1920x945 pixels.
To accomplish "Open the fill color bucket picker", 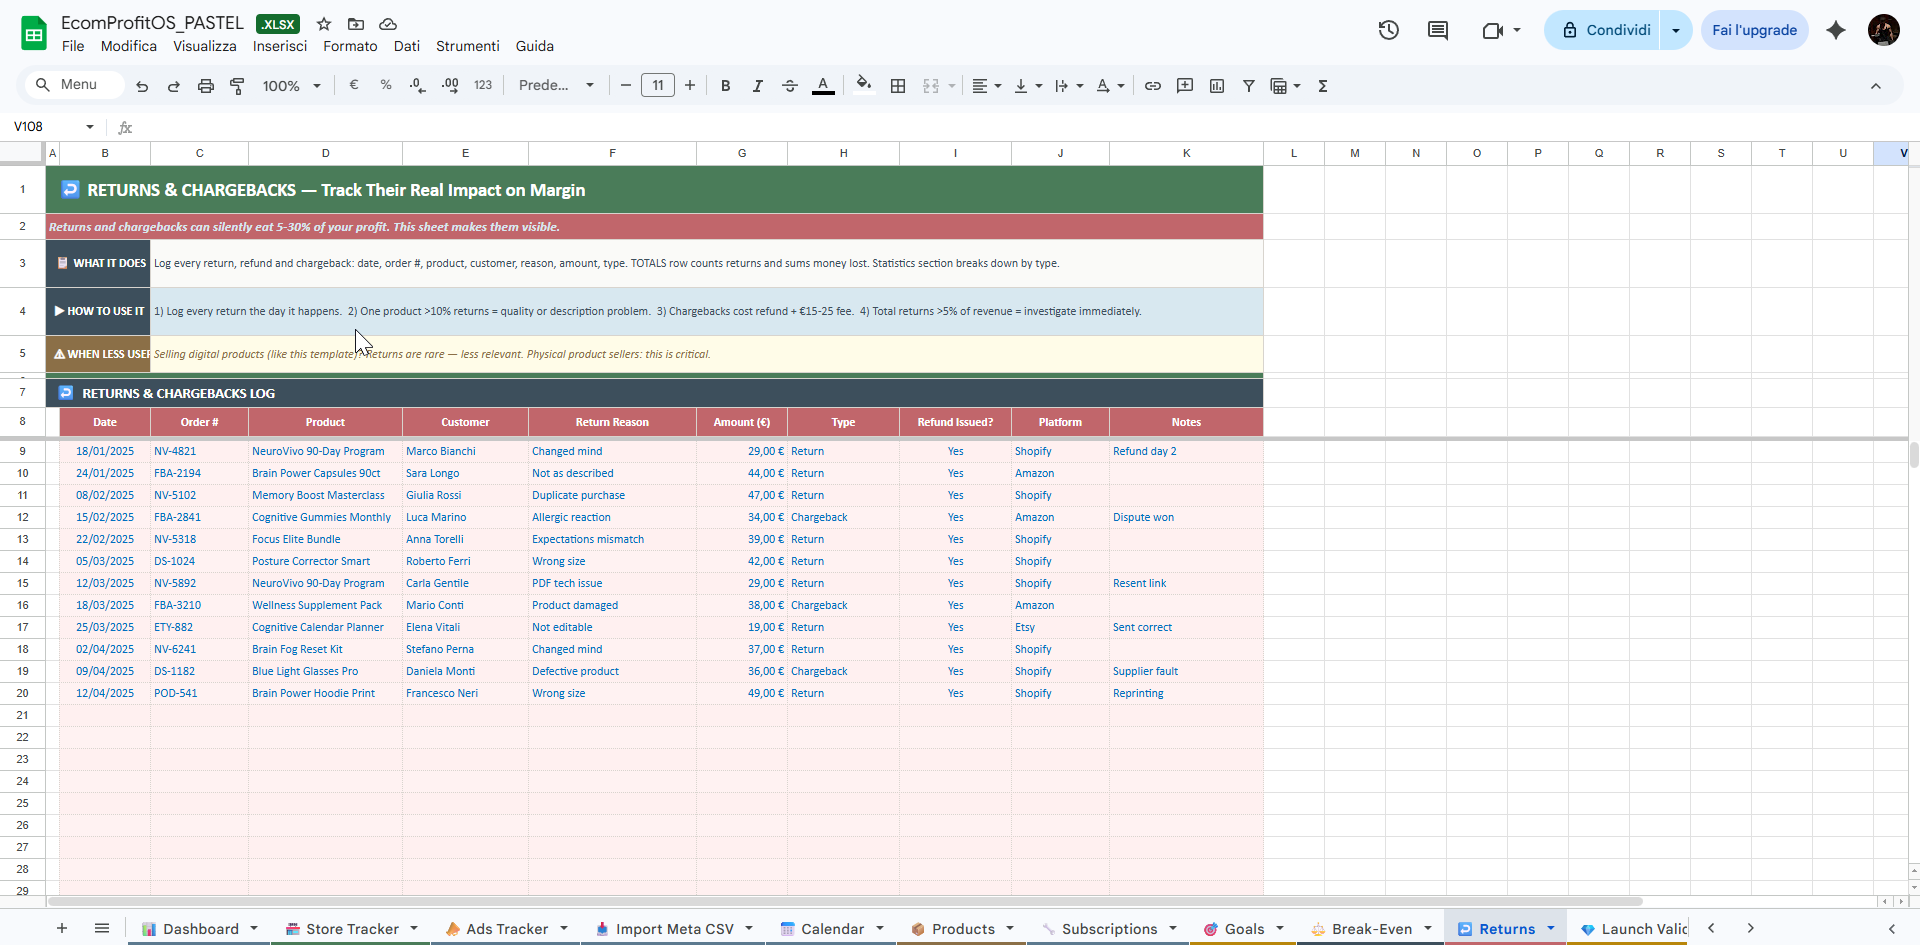I will 864,86.
